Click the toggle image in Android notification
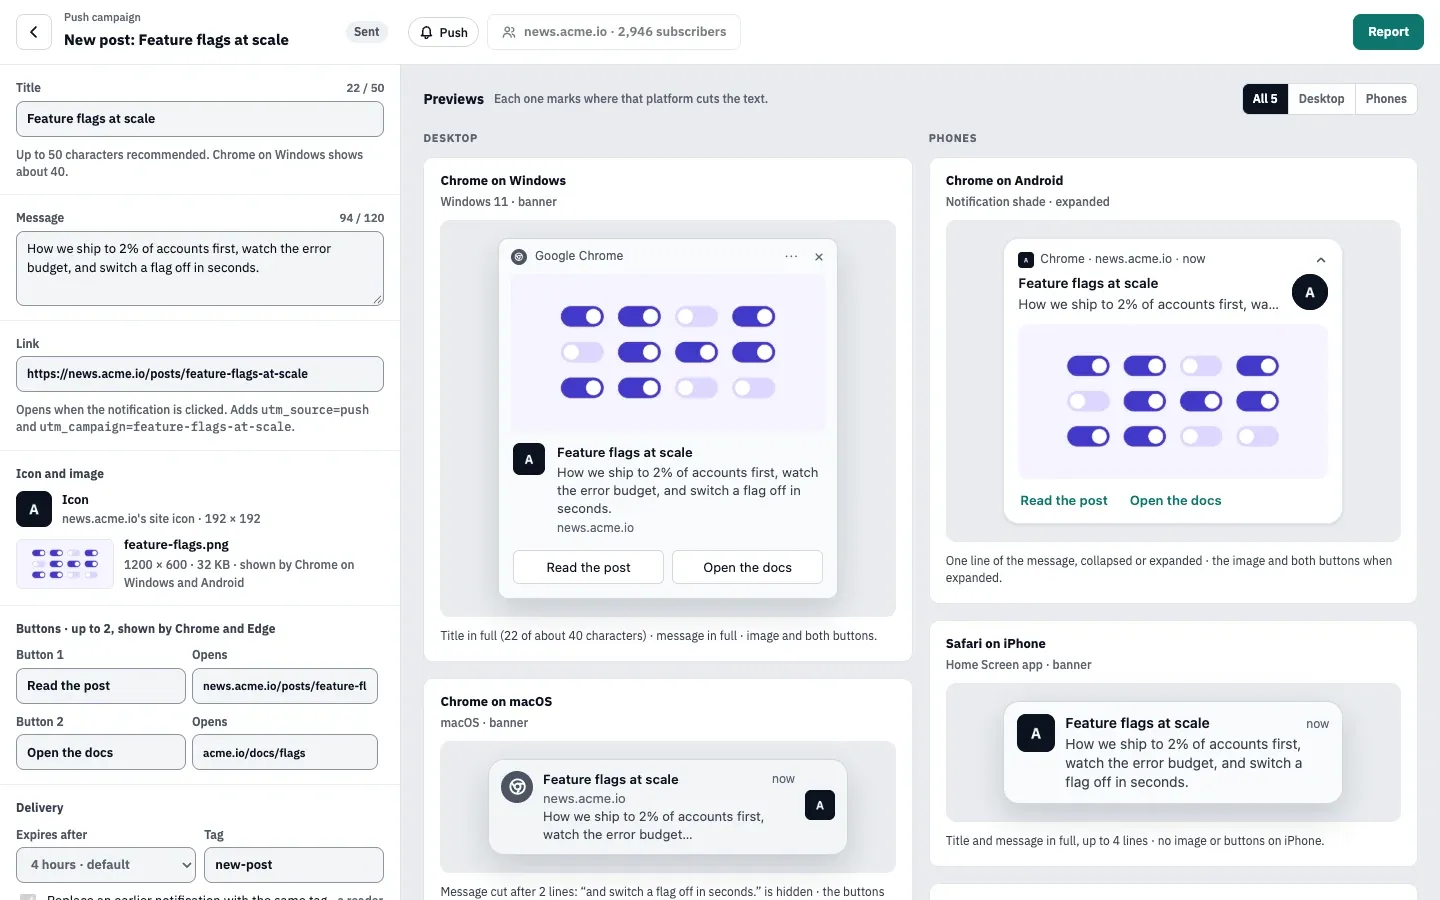The height and width of the screenshot is (900, 1440). tap(1173, 401)
